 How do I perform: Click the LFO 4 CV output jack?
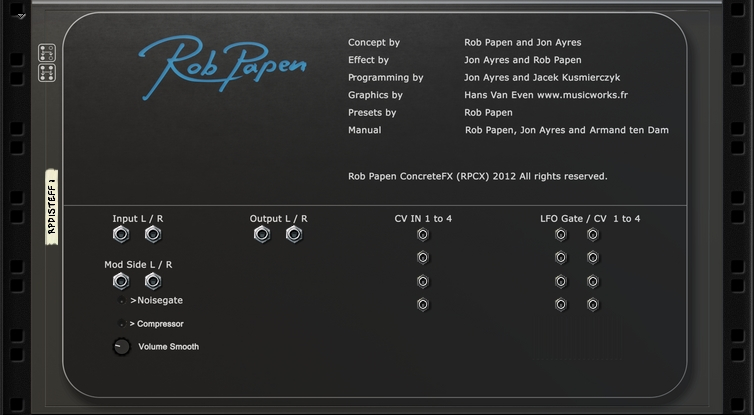click(x=593, y=304)
